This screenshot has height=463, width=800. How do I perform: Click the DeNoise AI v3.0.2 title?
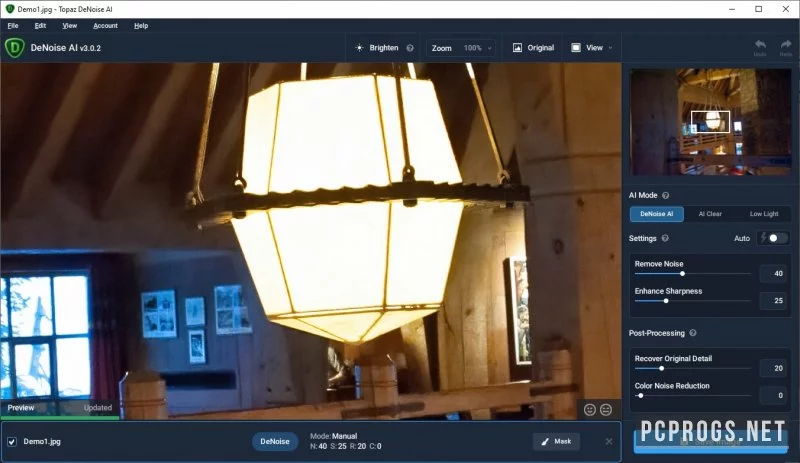(65, 47)
